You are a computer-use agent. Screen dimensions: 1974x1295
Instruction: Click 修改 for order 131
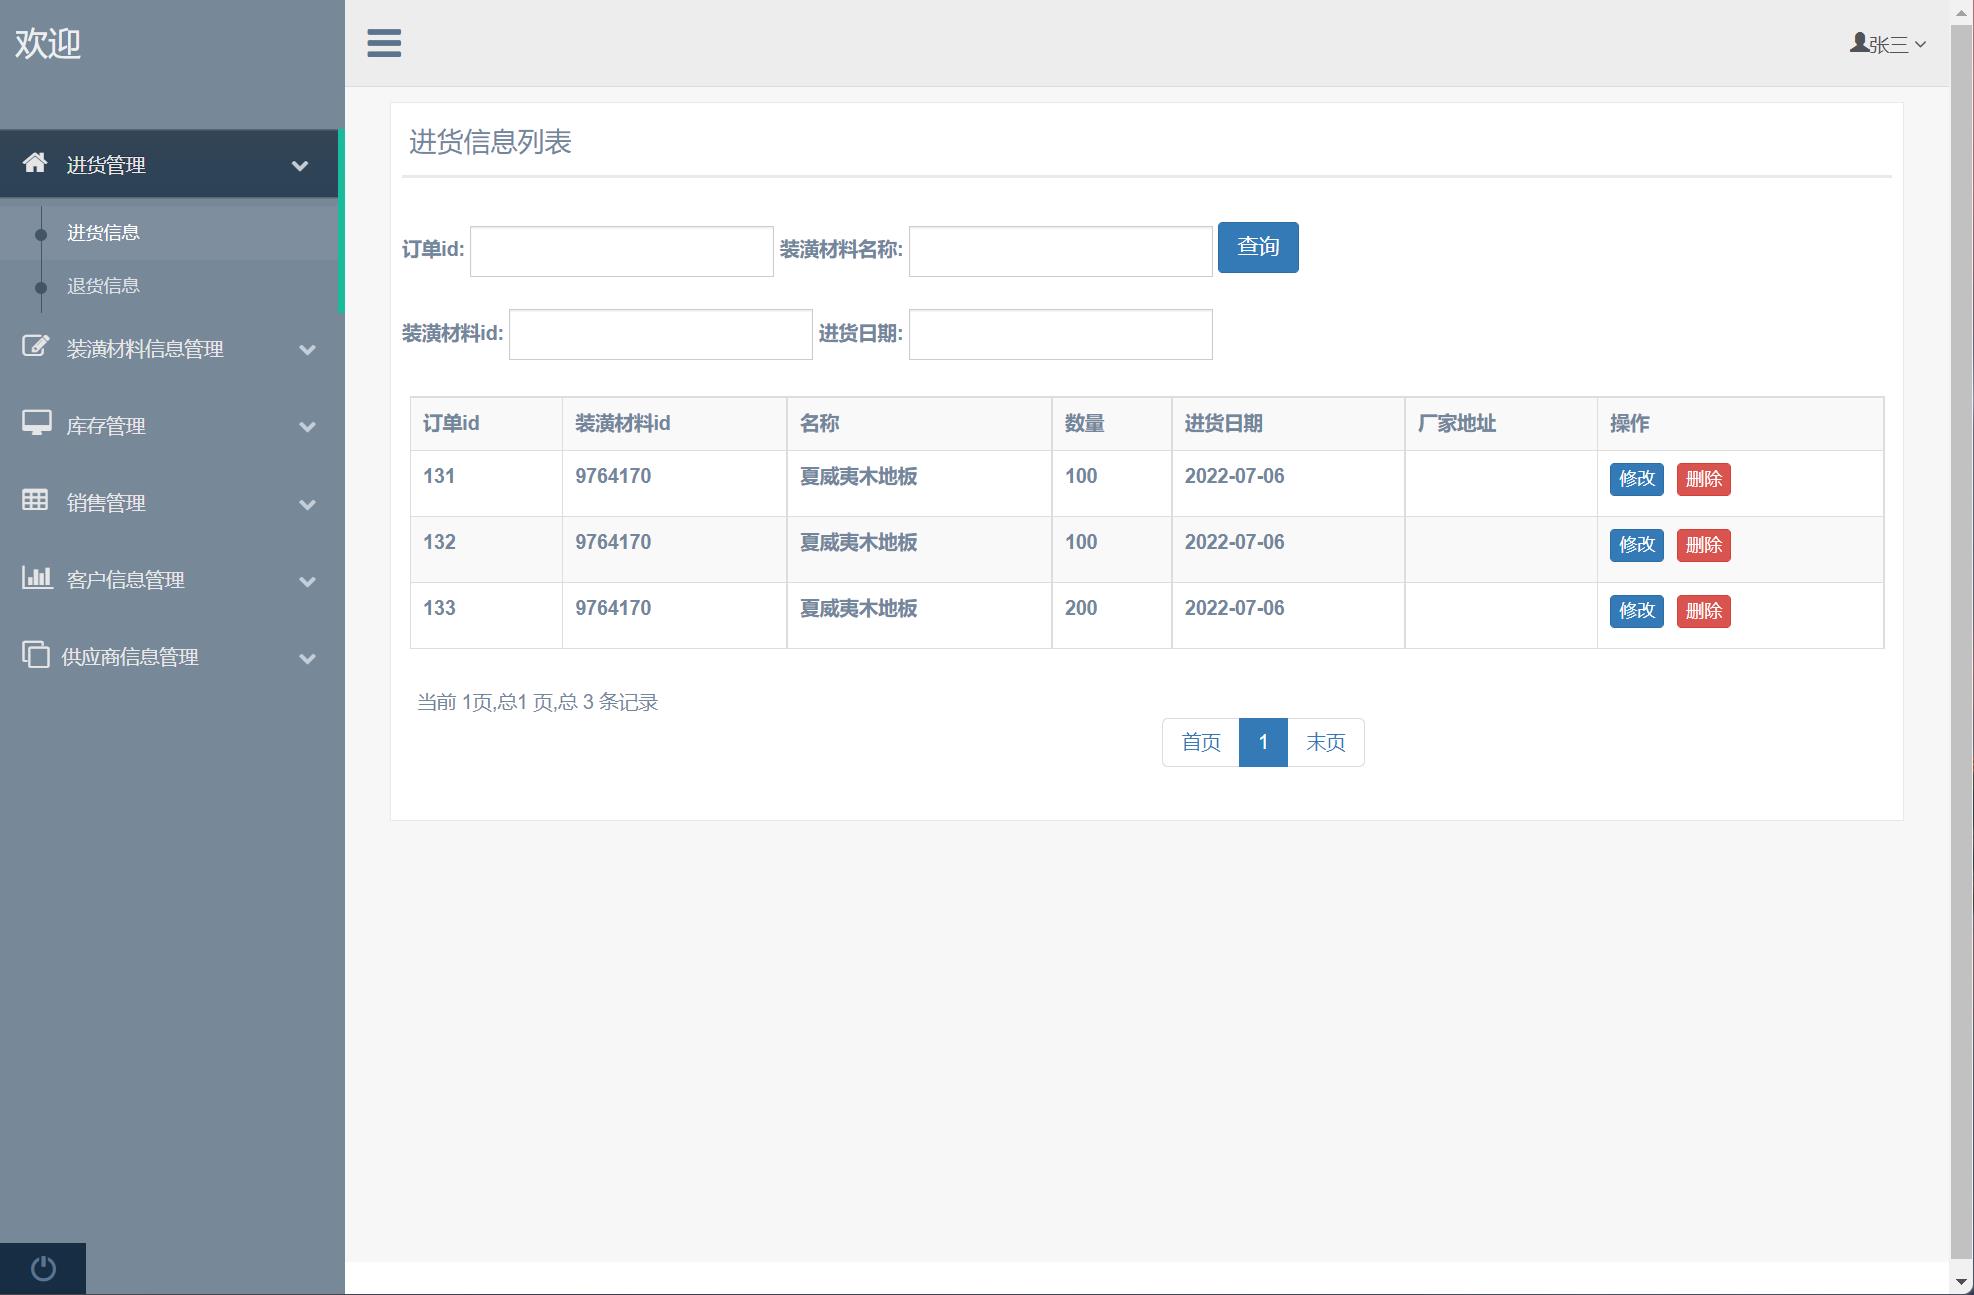(x=1636, y=479)
